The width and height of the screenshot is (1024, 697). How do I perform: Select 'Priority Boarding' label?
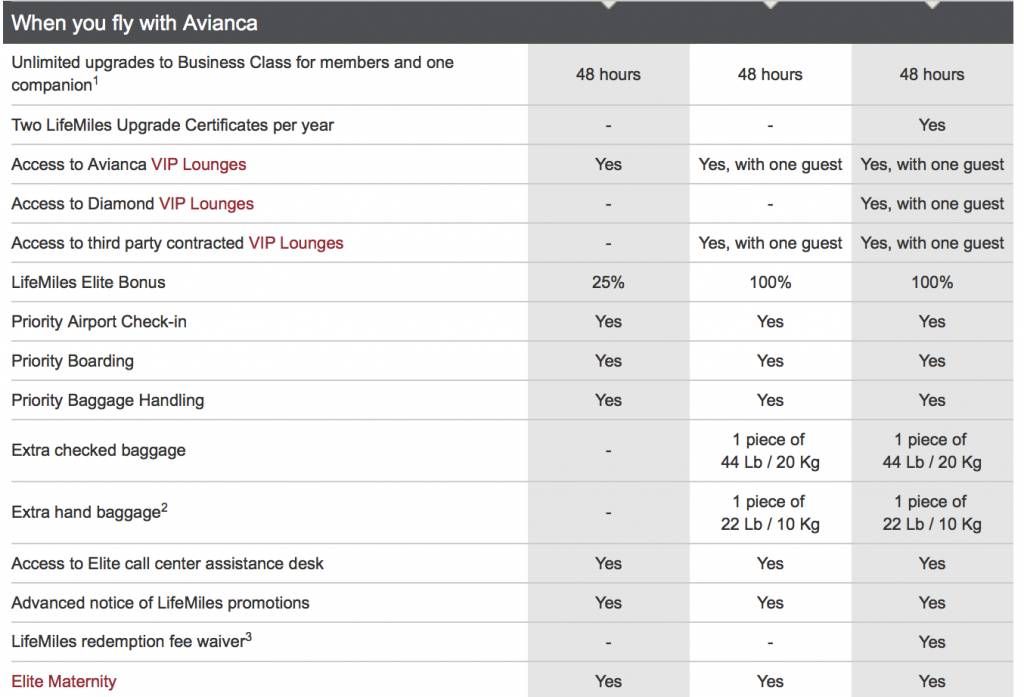(x=72, y=361)
